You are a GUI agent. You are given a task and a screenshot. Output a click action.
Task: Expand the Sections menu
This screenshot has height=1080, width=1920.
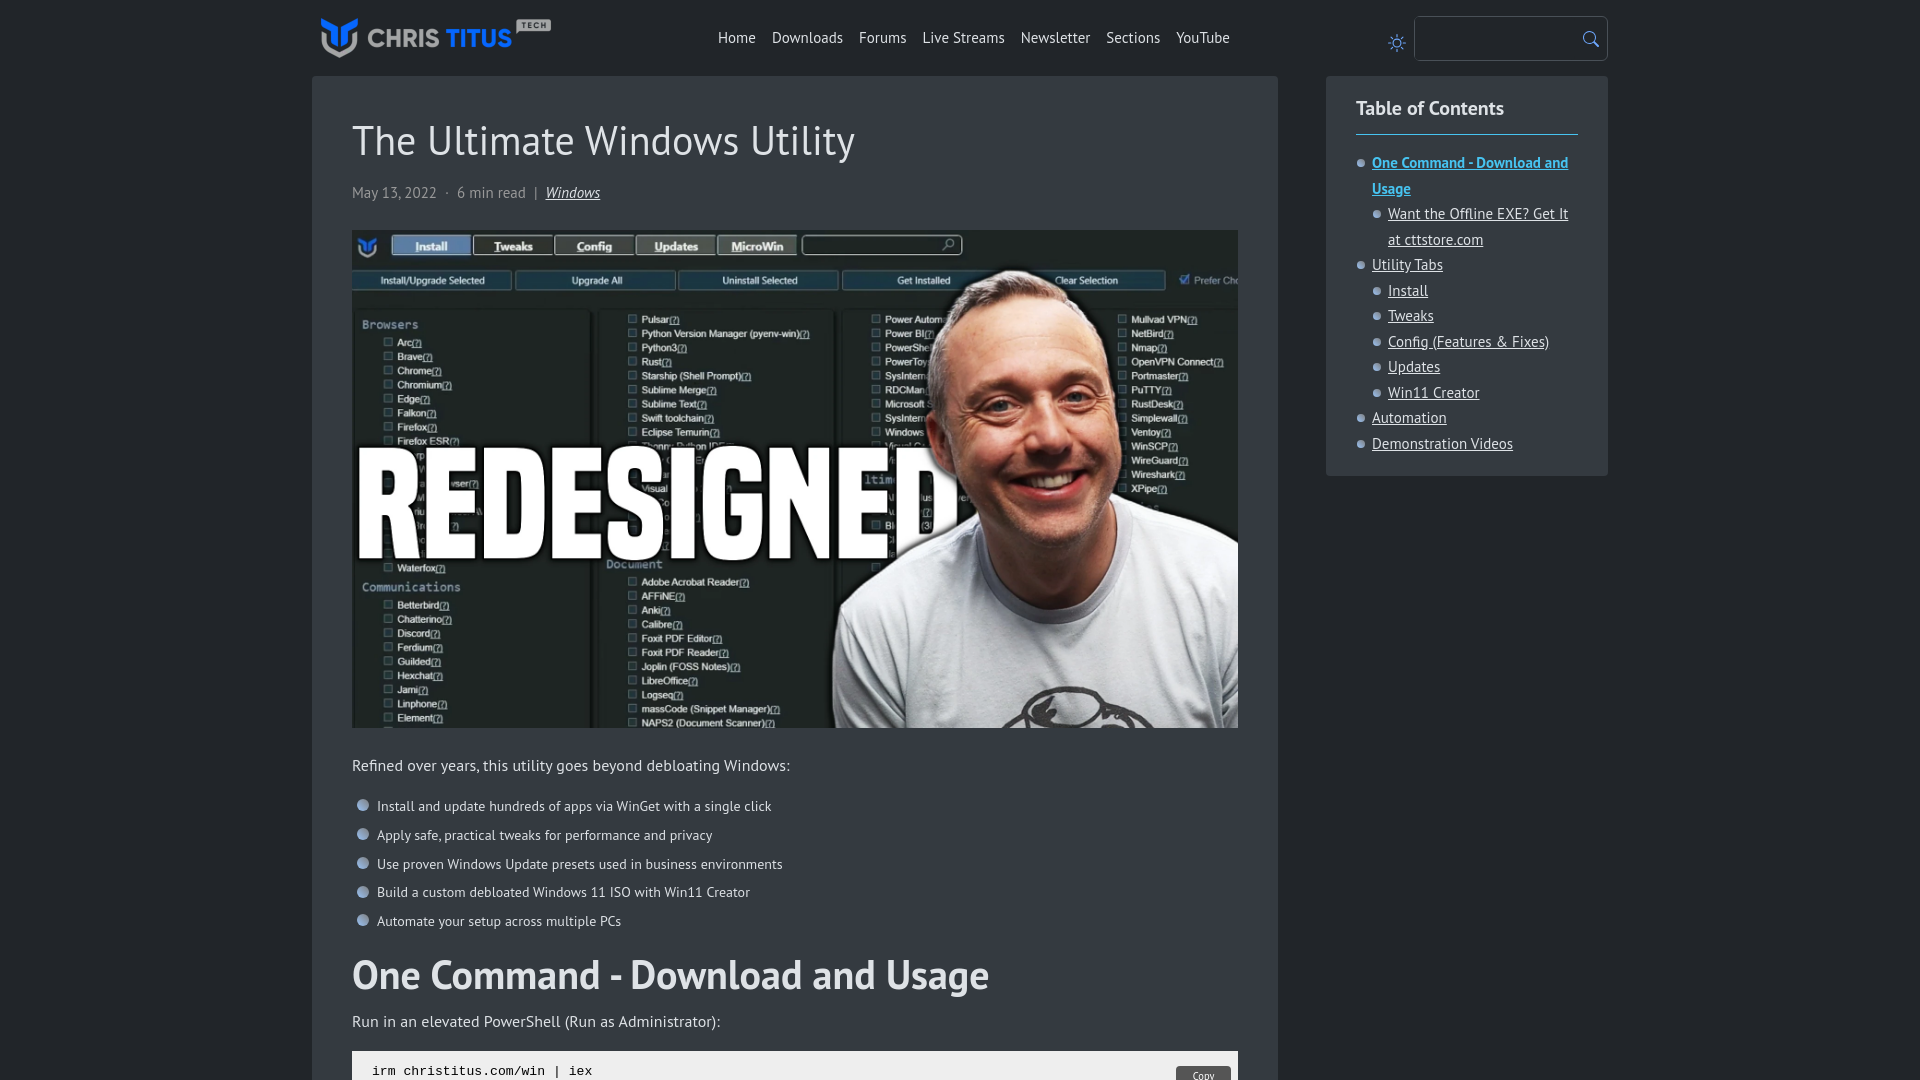click(1133, 38)
